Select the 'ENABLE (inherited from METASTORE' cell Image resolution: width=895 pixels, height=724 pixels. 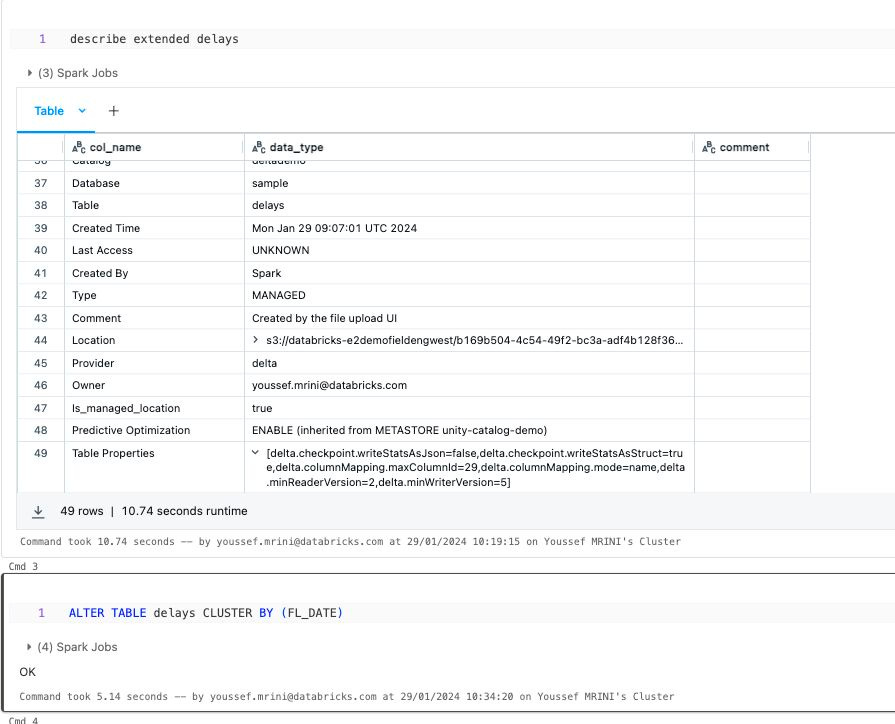click(469, 430)
